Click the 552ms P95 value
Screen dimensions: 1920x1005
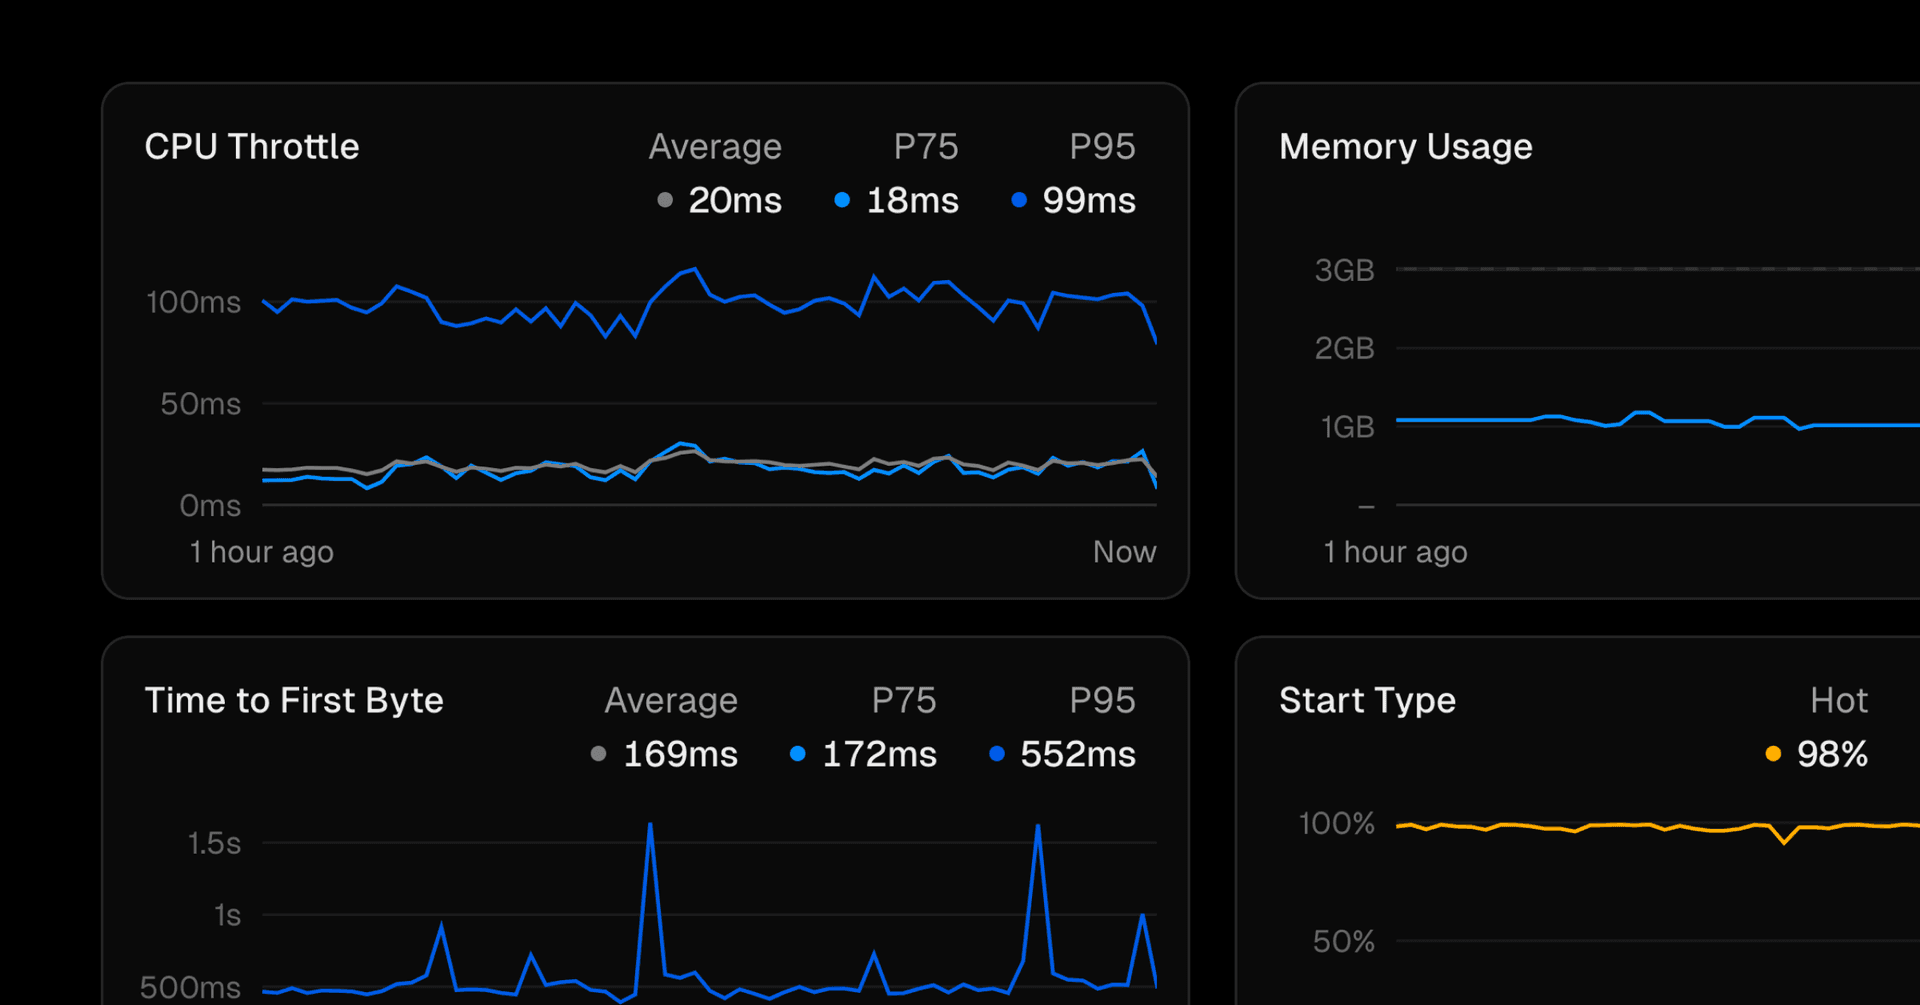coord(1077,754)
